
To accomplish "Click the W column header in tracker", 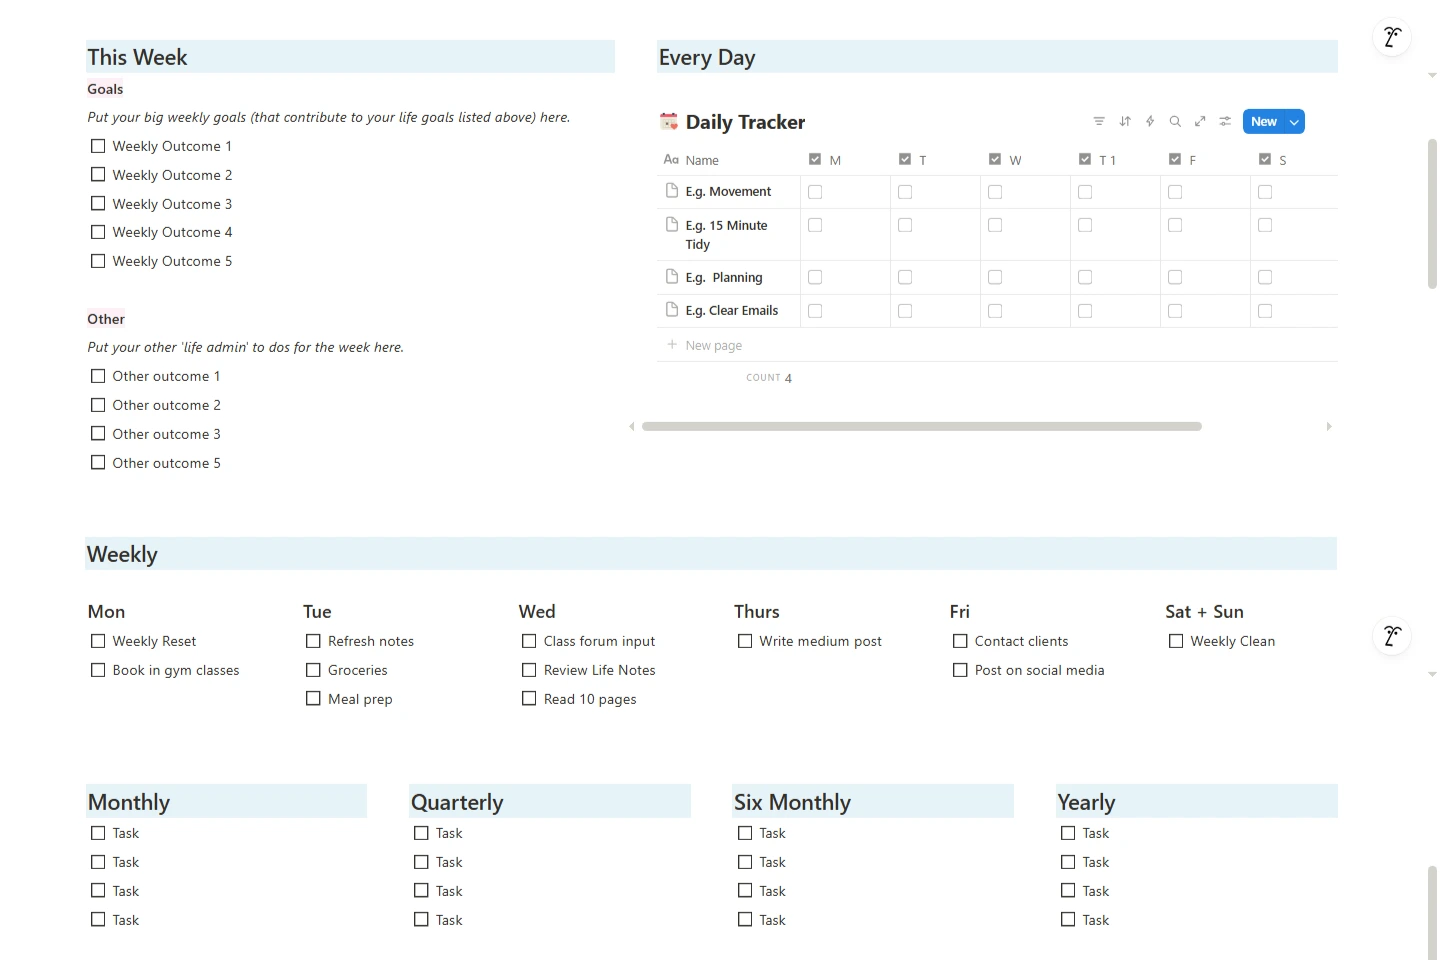I will [x=1014, y=160].
